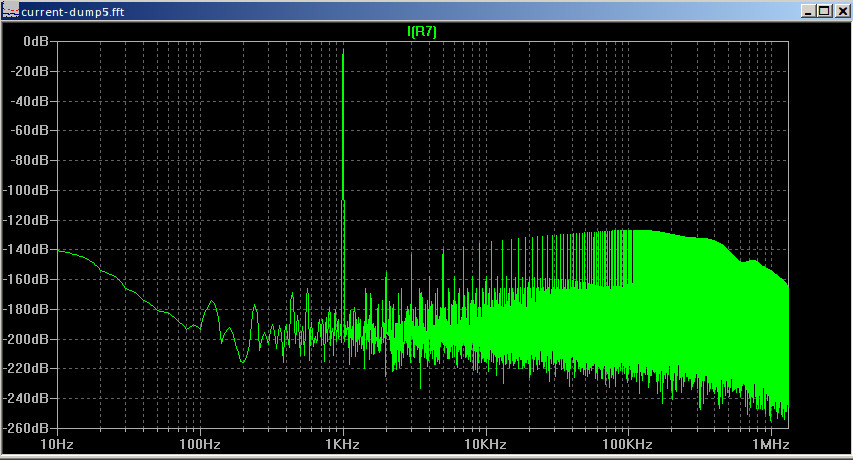Click the -100dB axis label
The image size is (853, 460).
(x=26, y=190)
